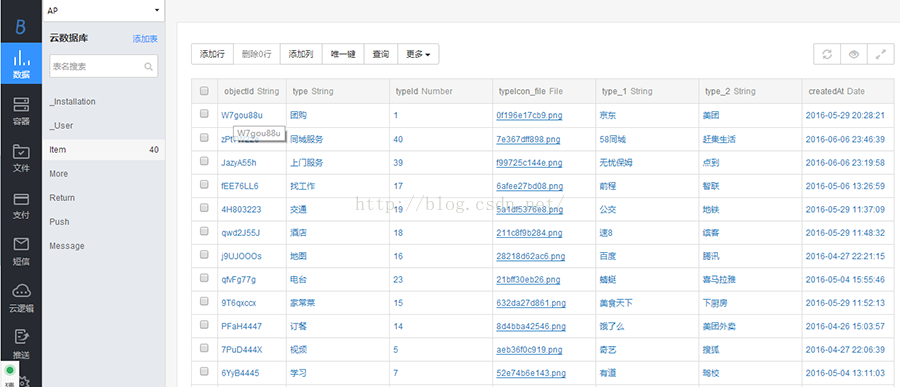The width and height of the screenshot is (900, 387).
Task: Select the _Installation table
Action: [x=104, y=102]
